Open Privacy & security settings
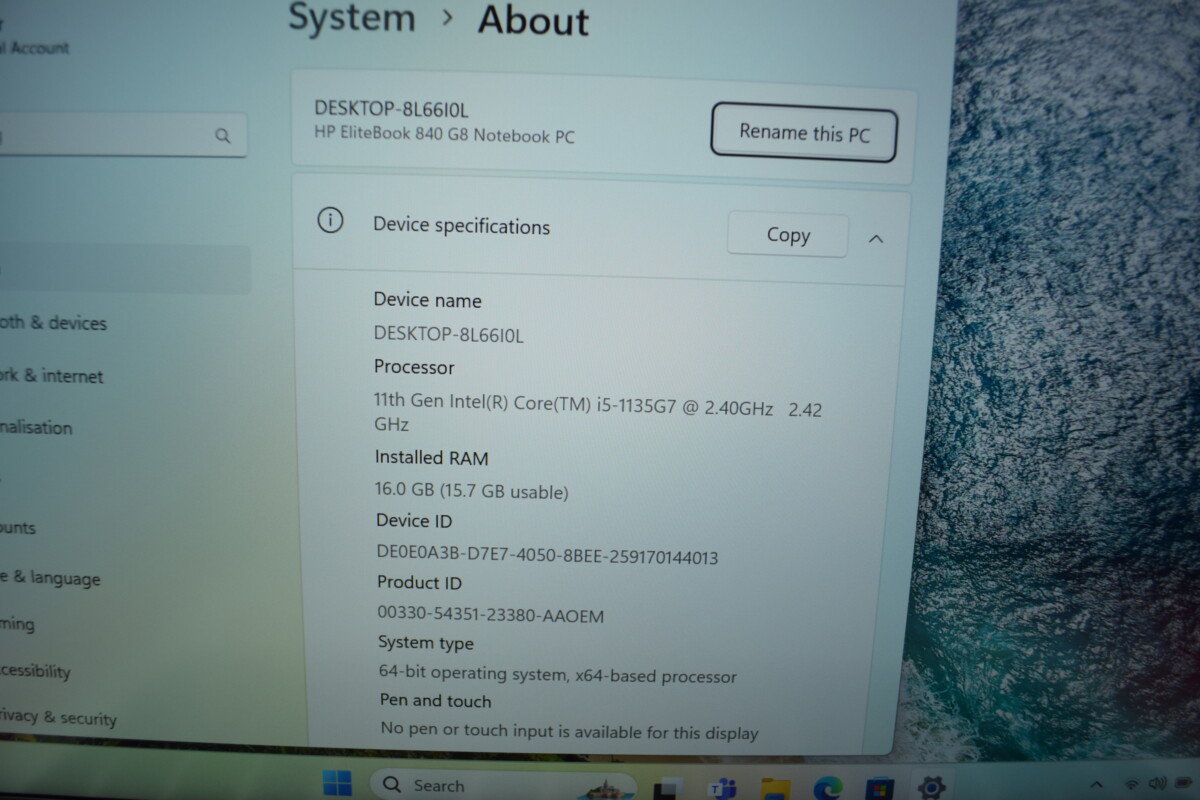Screen dimensions: 1200x800 tap(58, 717)
